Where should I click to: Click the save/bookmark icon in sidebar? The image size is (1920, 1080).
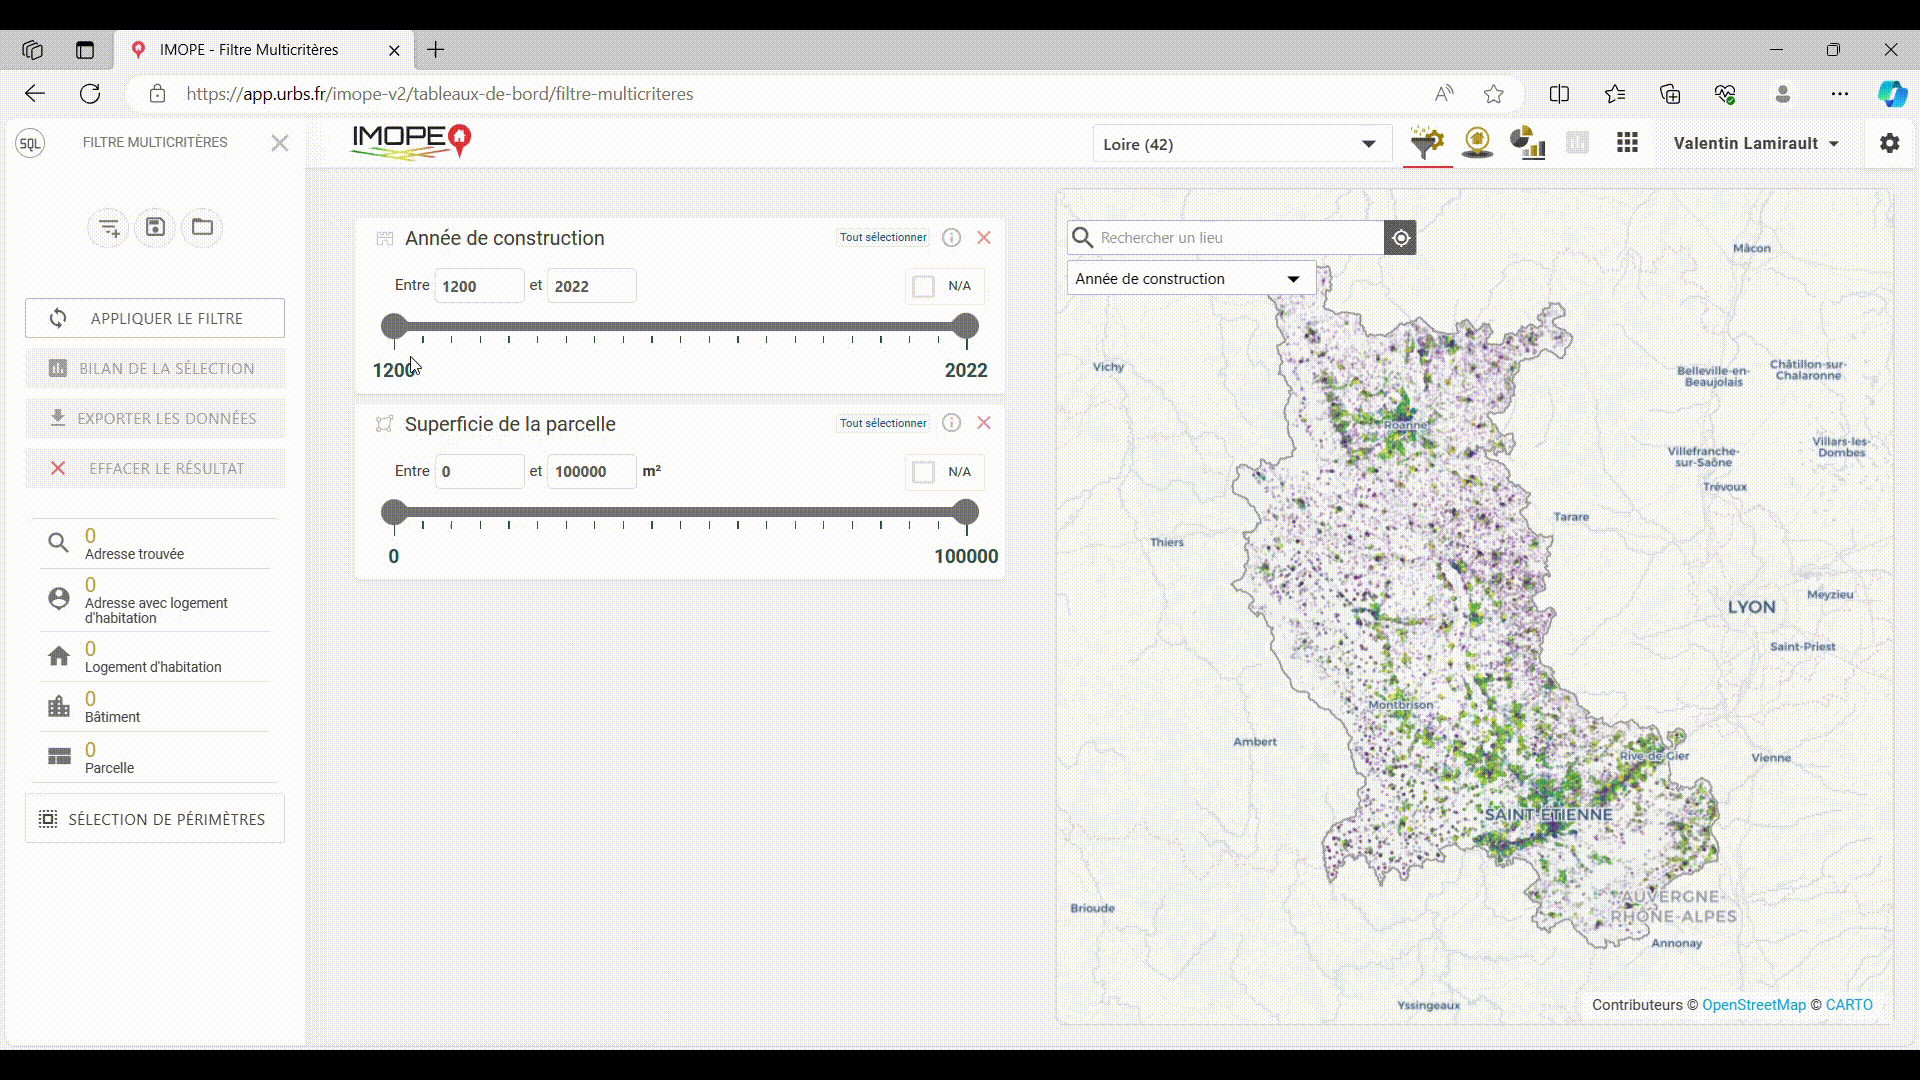156,228
